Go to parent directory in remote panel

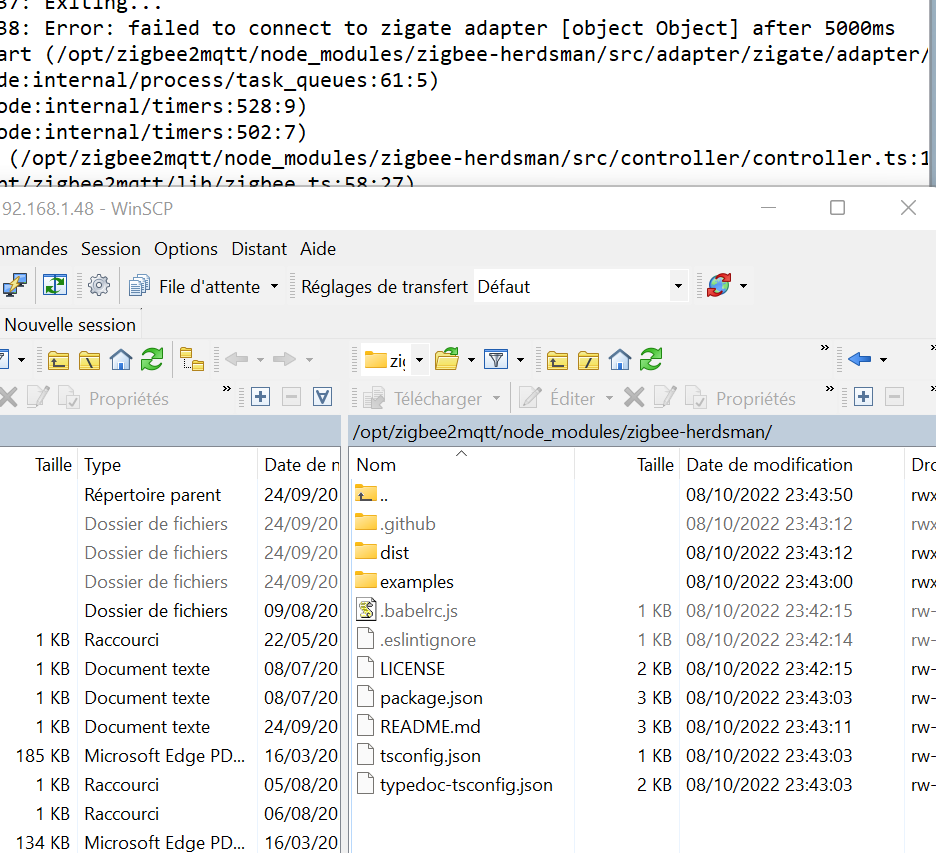tap(557, 360)
